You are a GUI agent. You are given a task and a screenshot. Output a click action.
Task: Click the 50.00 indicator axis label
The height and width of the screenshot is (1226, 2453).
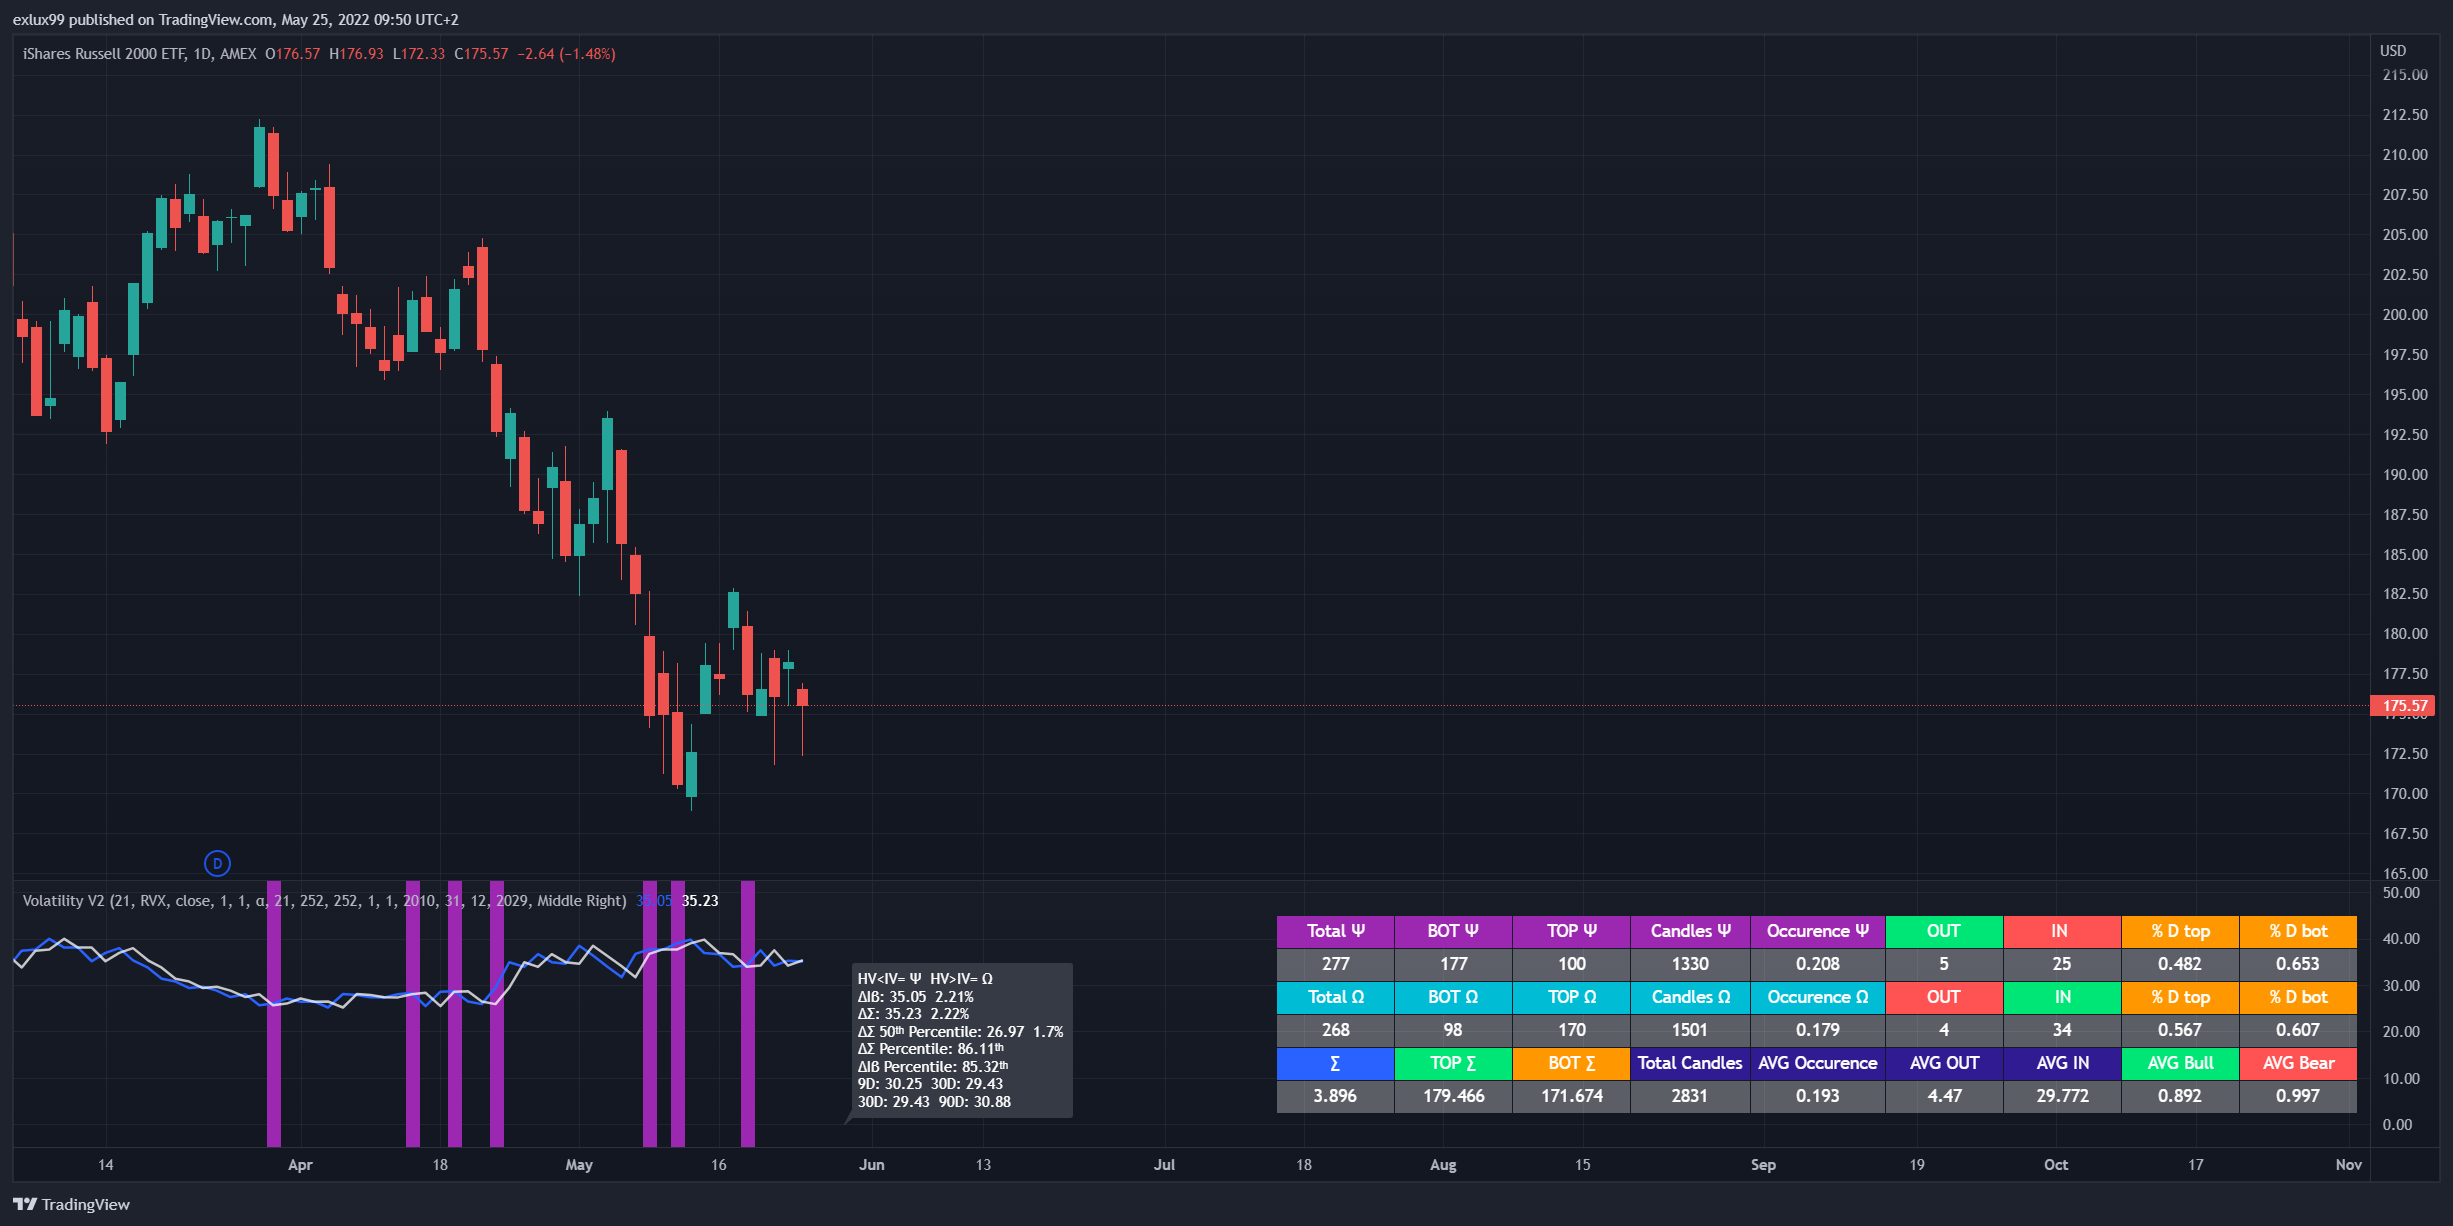coord(2401,893)
